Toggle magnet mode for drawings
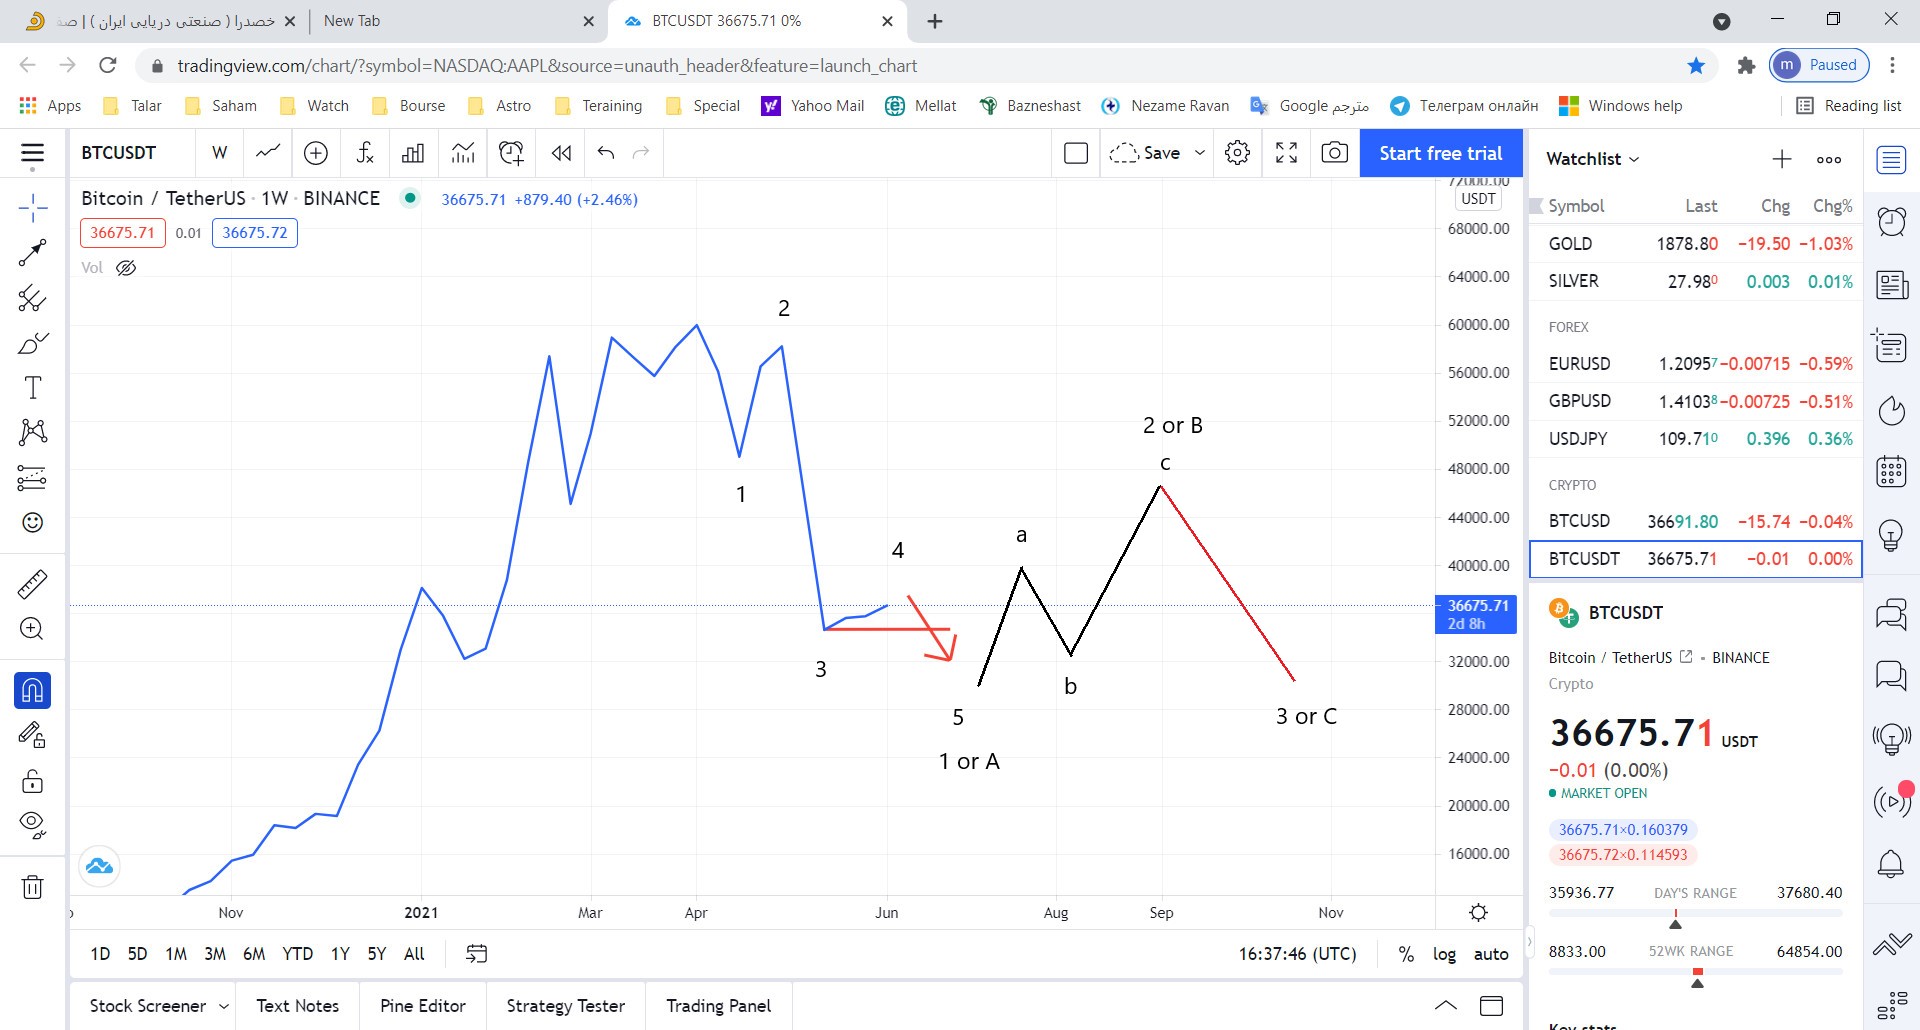The height and width of the screenshot is (1030, 1920). click(33, 691)
